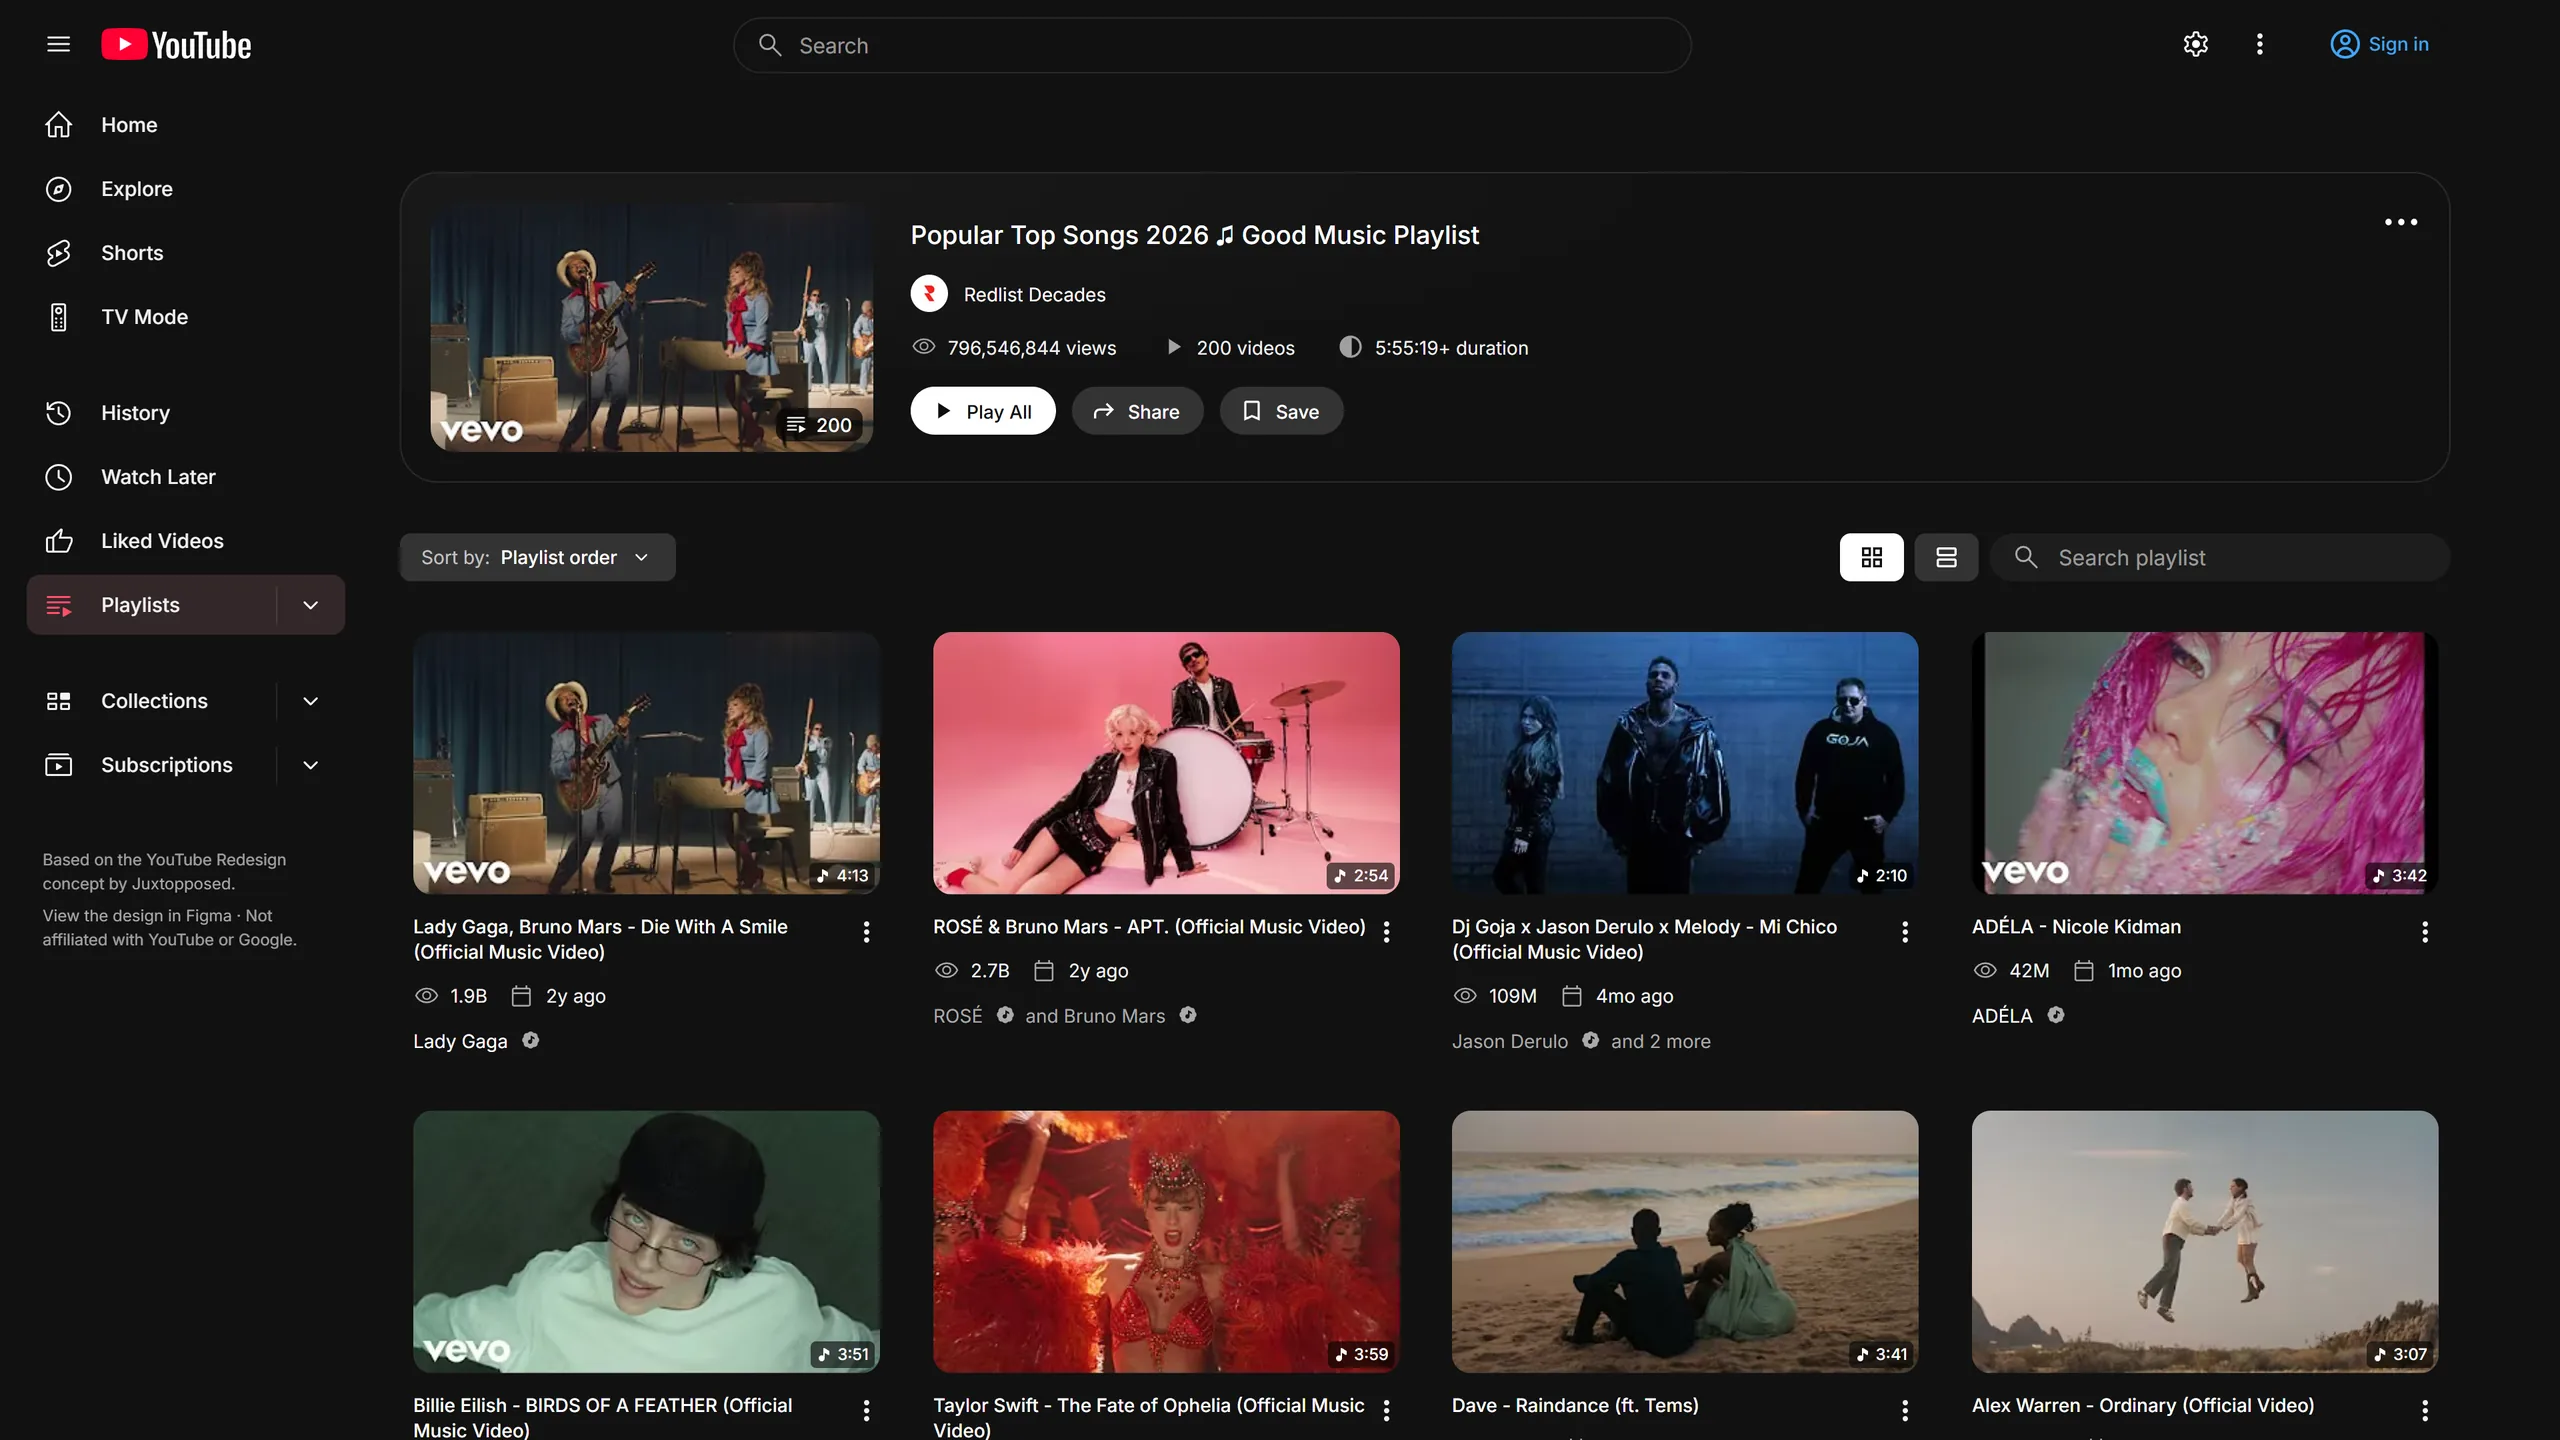The width and height of the screenshot is (2560, 1440).
Task: Click the search magnifier icon in top bar
Action: pyautogui.click(x=769, y=45)
